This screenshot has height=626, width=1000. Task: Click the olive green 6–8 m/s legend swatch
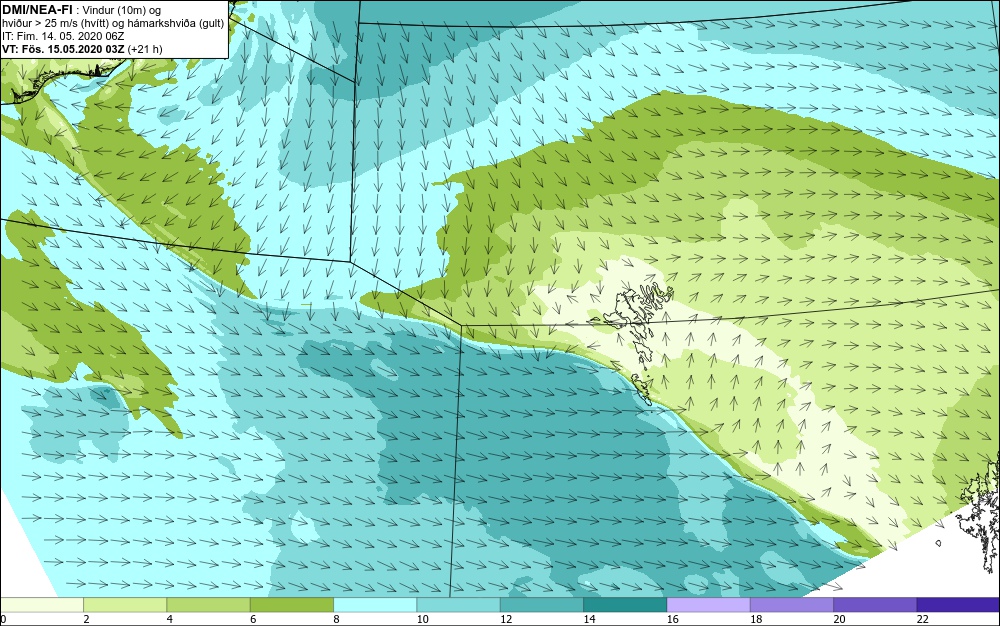292,605
